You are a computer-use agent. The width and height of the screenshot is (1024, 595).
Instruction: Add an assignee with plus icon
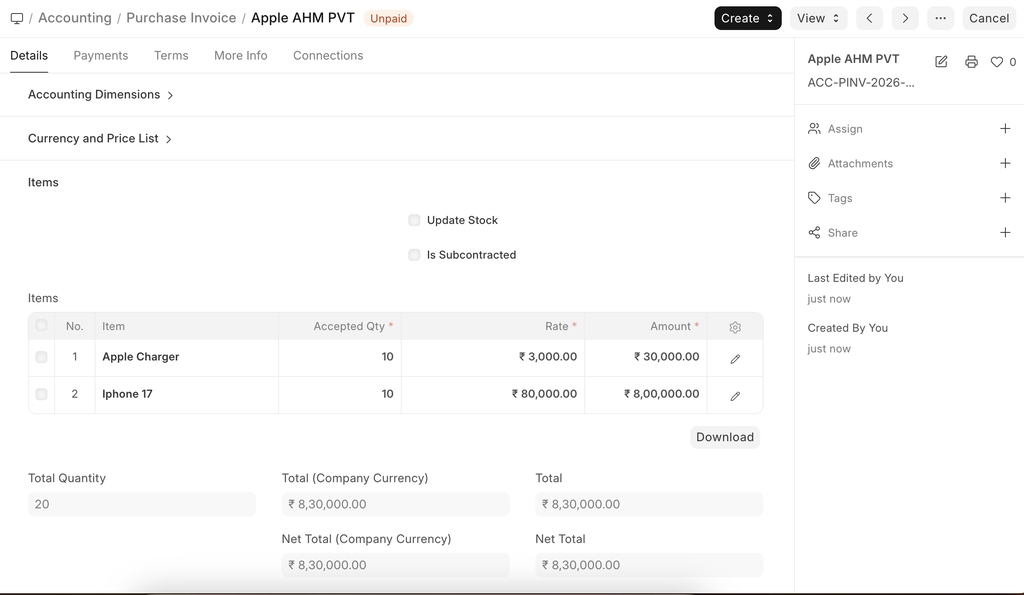[1005, 129]
